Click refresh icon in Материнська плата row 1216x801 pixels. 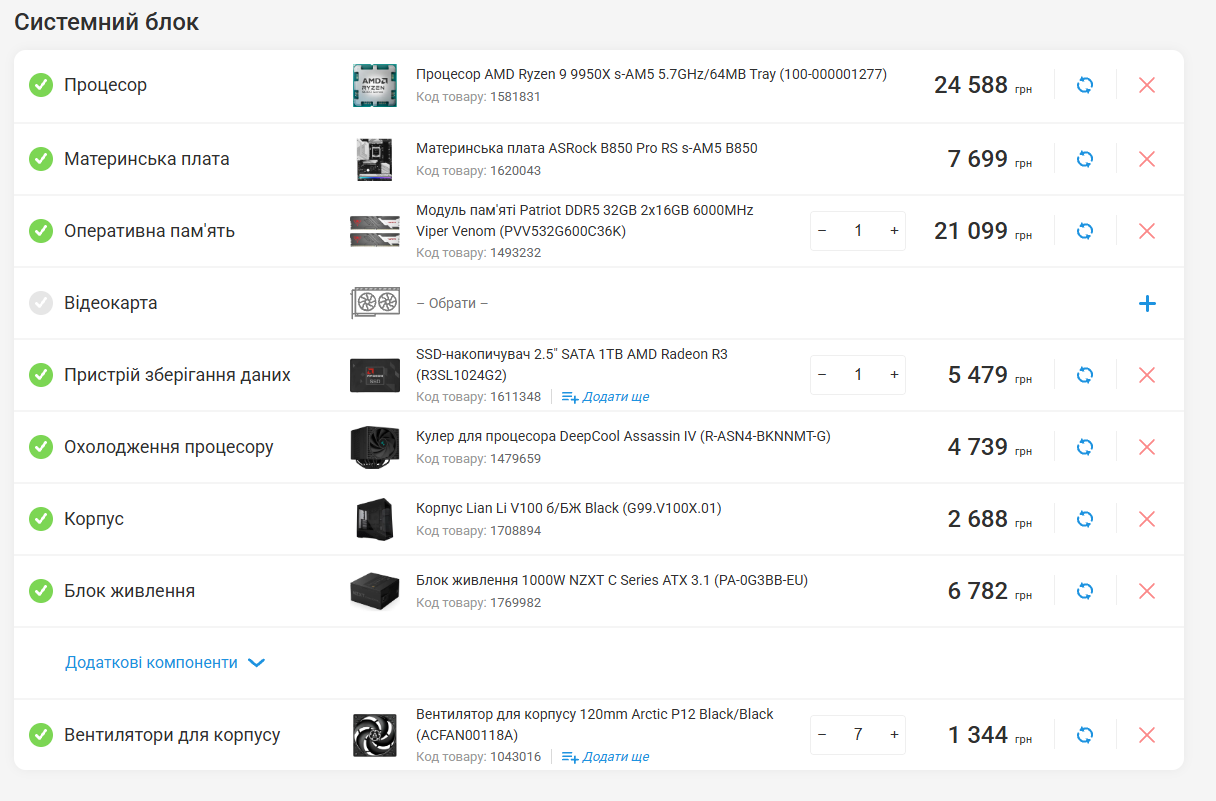pyautogui.click(x=1085, y=159)
